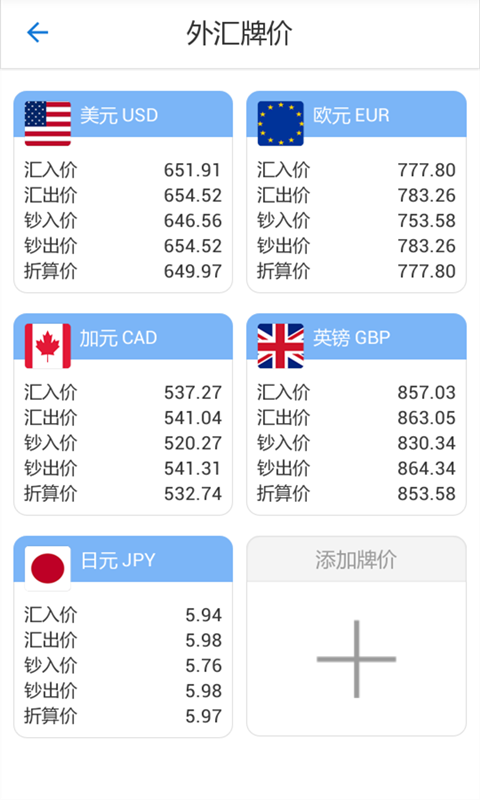Click the 添加牌价 label
480x800 pixels.
click(356, 560)
